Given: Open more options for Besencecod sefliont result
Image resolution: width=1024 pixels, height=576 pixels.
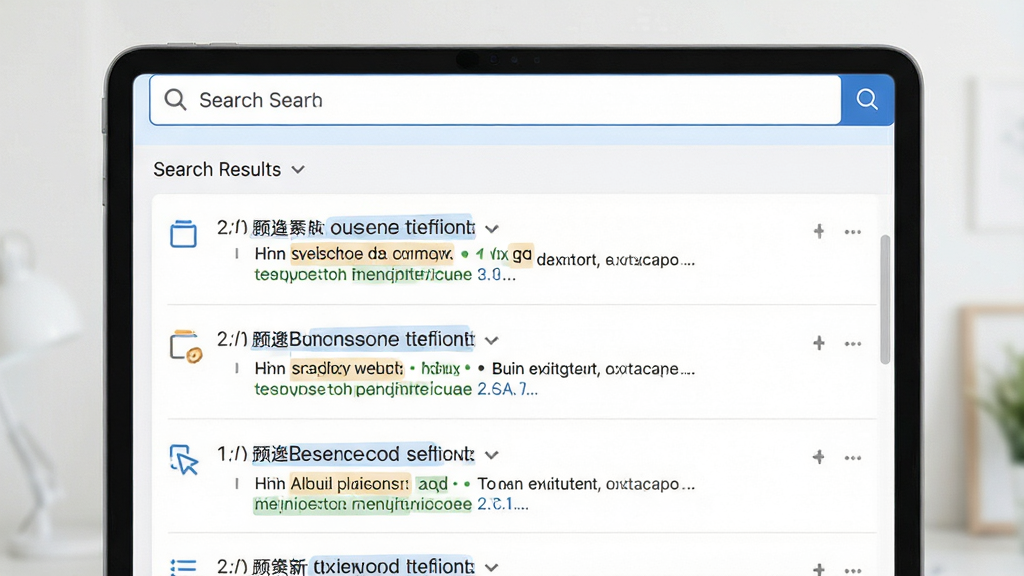Looking at the screenshot, I should click(x=853, y=458).
